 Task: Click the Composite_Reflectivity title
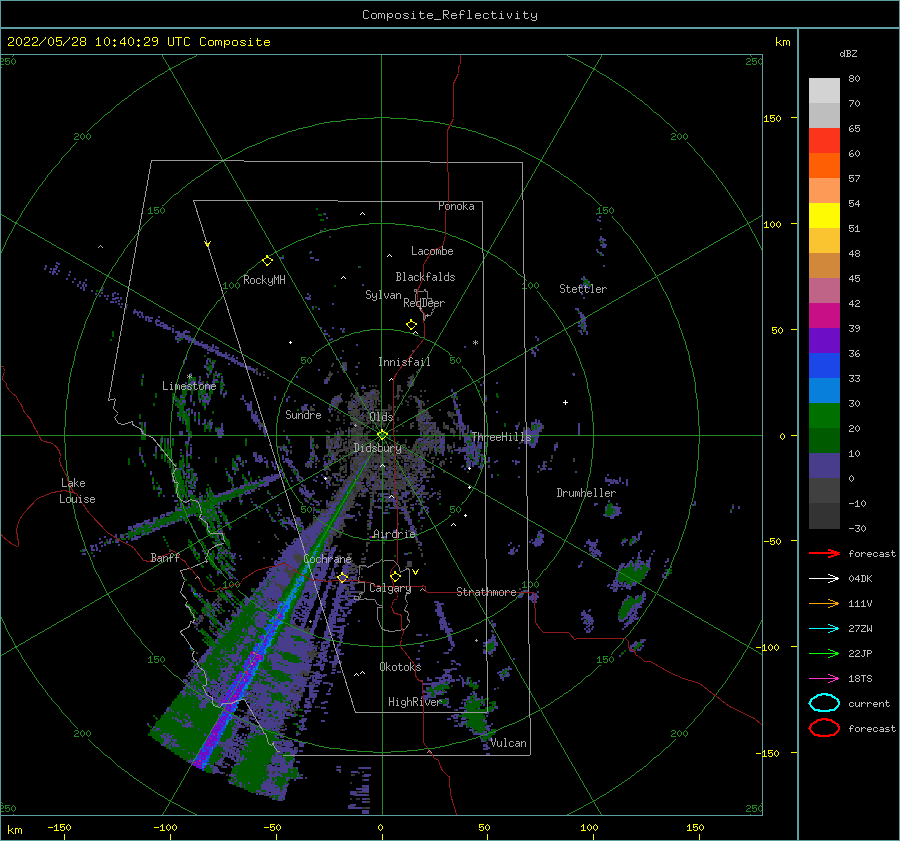point(450,15)
